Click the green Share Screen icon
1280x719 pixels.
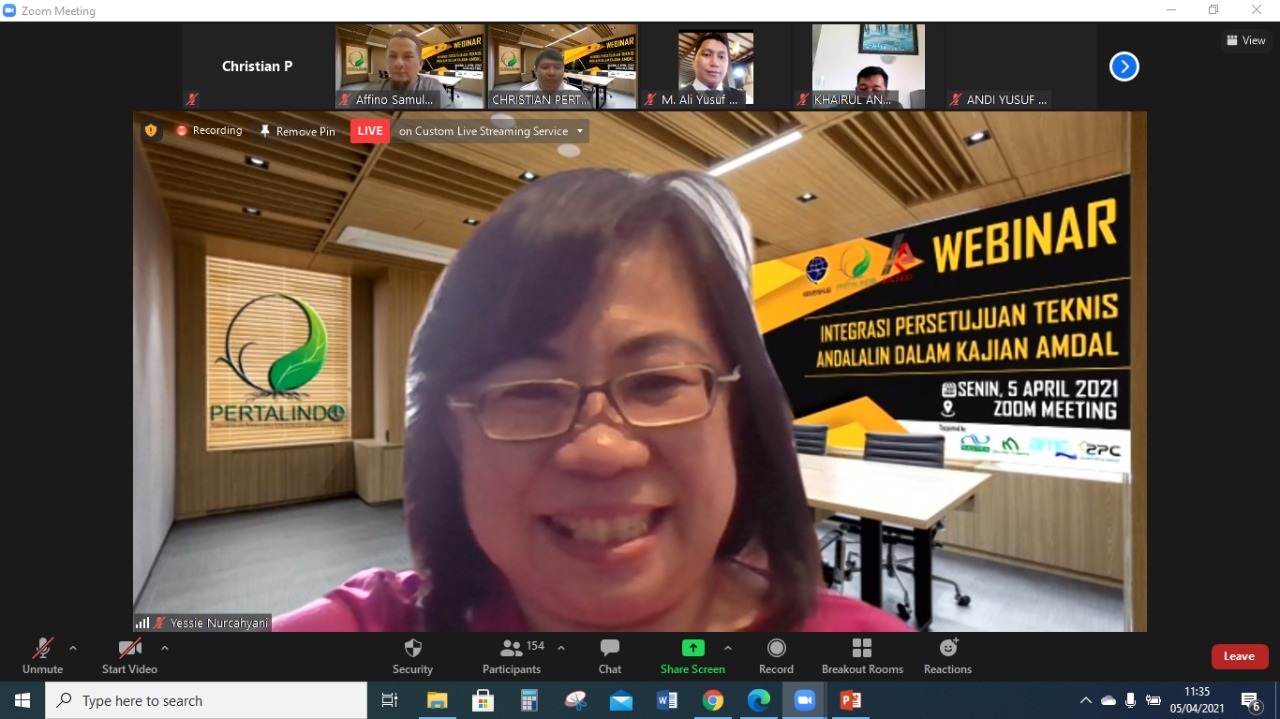[692, 648]
